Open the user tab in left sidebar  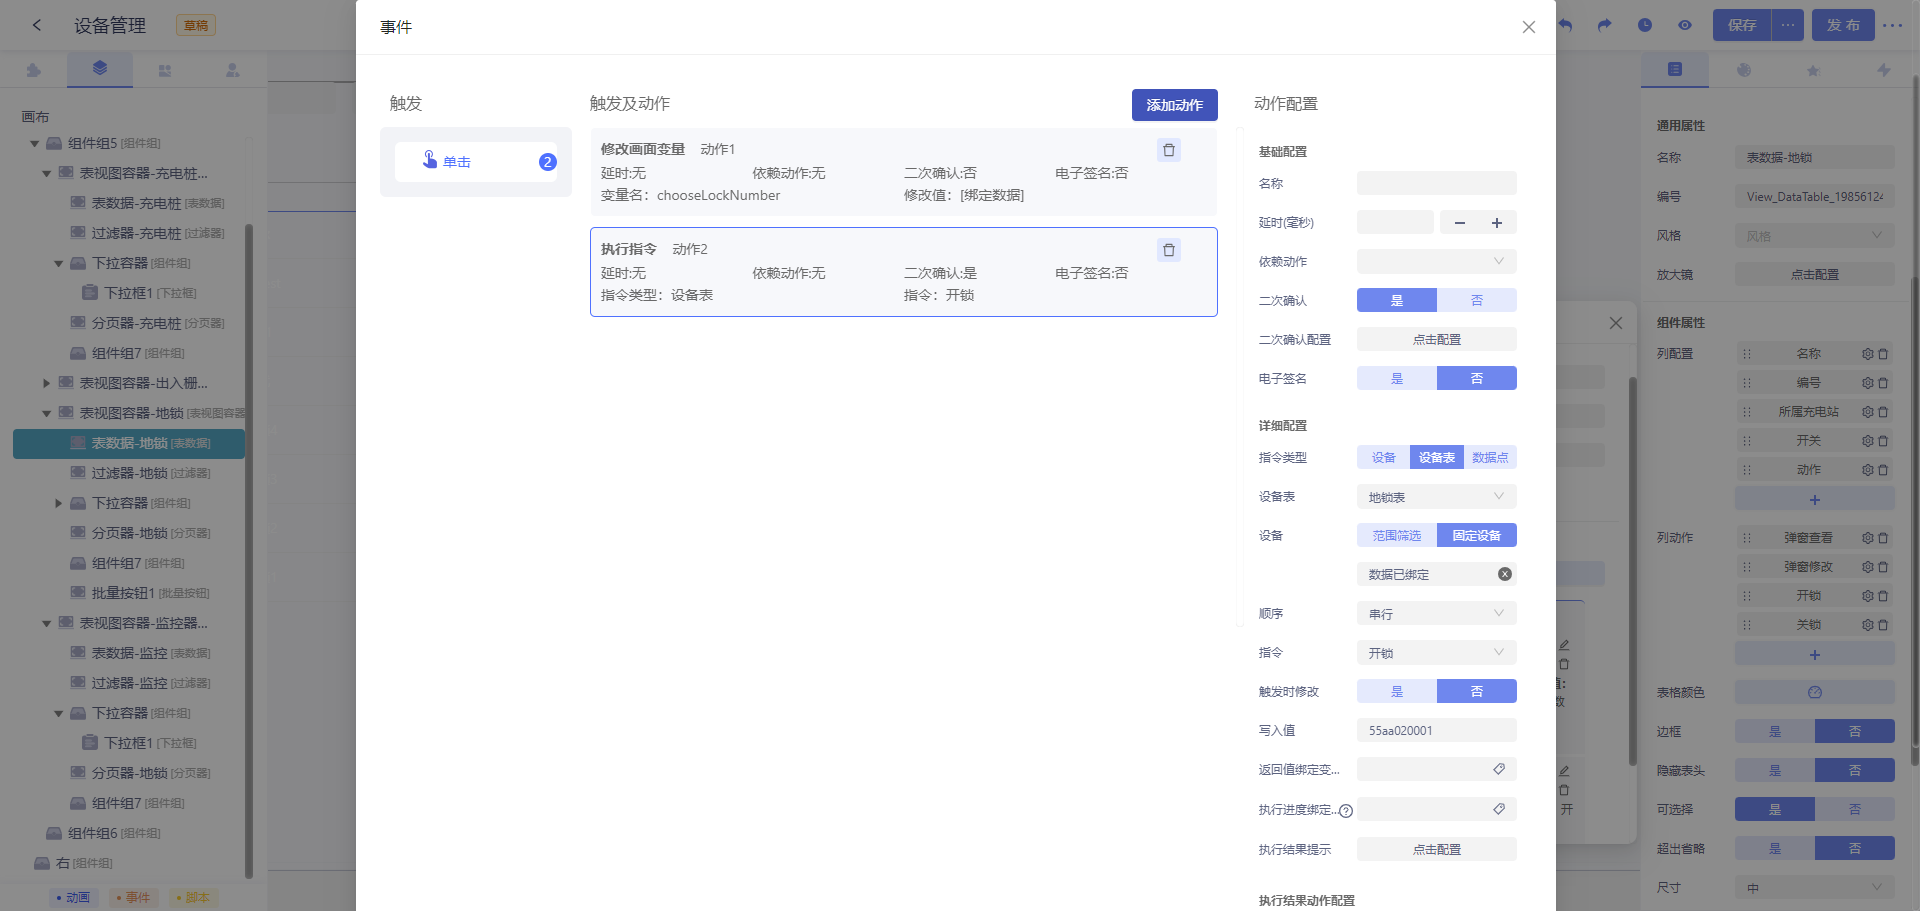point(232,70)
